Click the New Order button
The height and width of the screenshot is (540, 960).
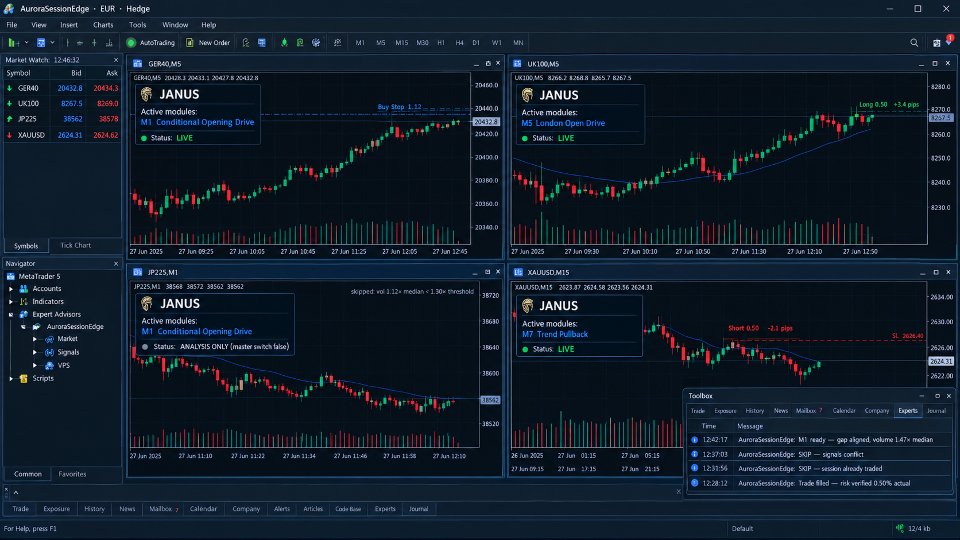click(x=208, y=43)
